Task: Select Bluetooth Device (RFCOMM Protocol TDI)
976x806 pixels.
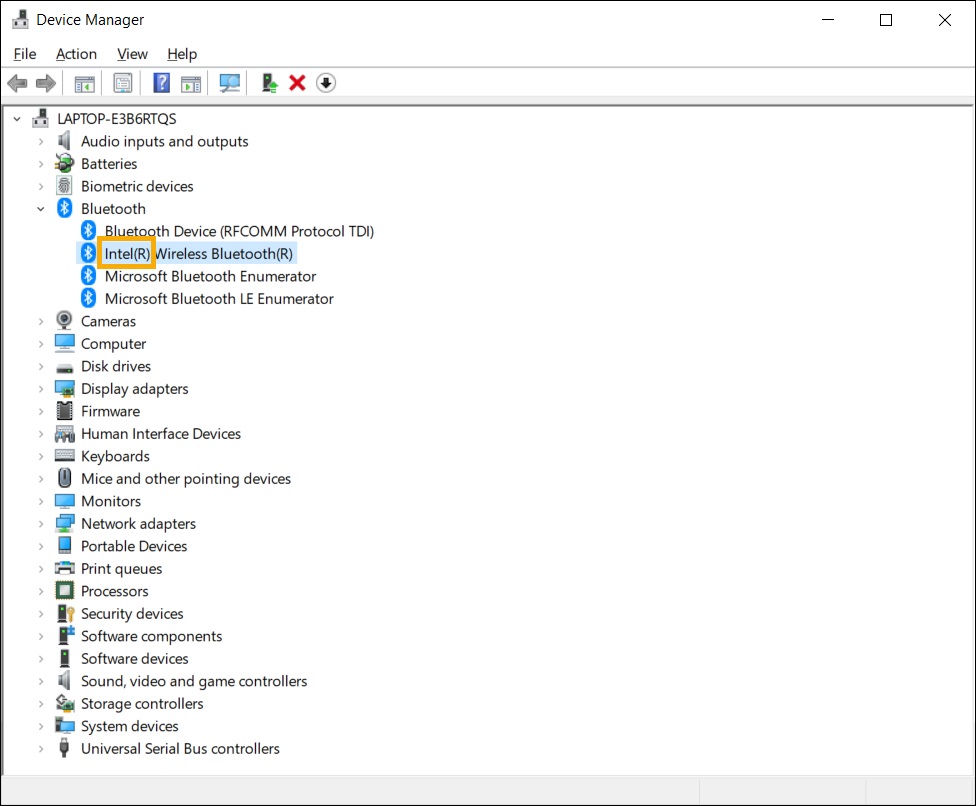Action: coord(239,231)
